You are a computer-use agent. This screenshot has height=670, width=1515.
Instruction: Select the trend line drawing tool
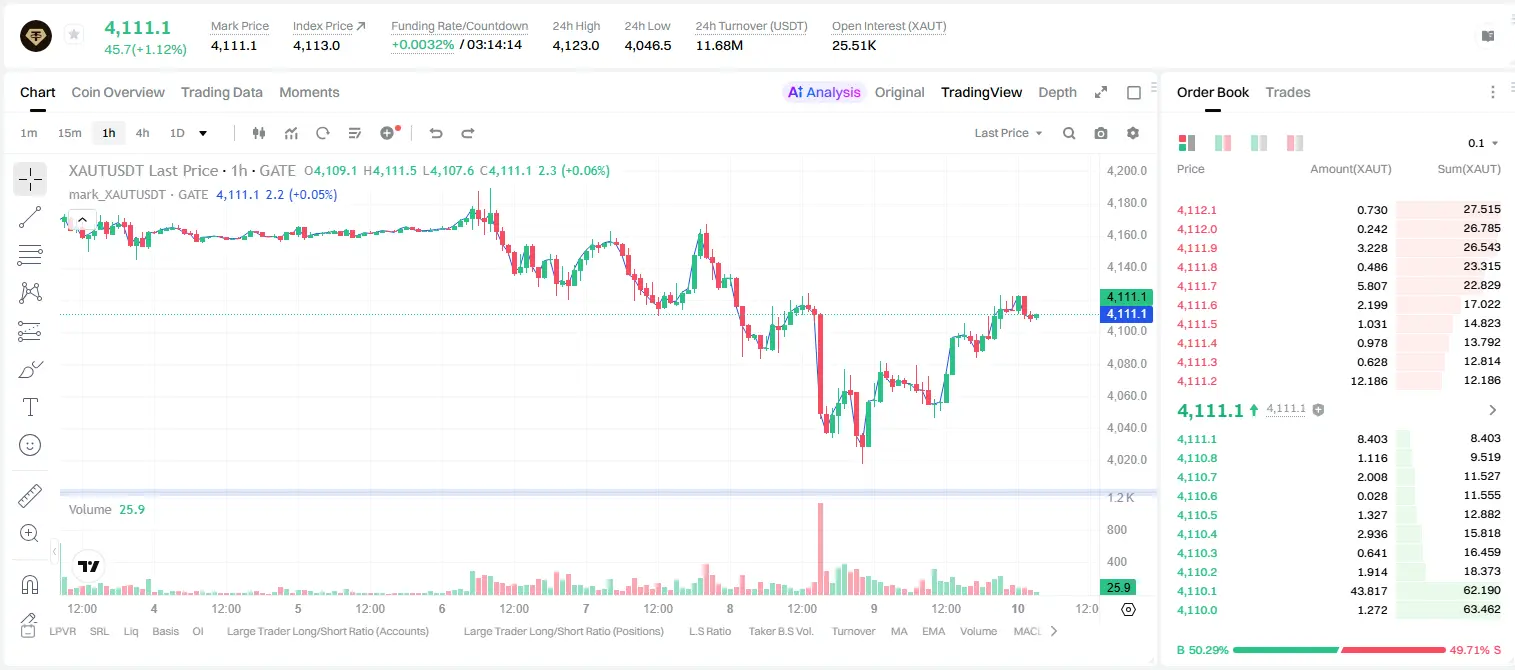tap(30, 217)
